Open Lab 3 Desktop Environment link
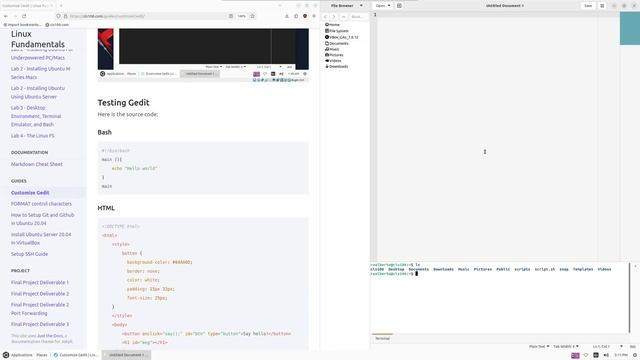This screenshot has height=360, width=640. coord(36,116)
